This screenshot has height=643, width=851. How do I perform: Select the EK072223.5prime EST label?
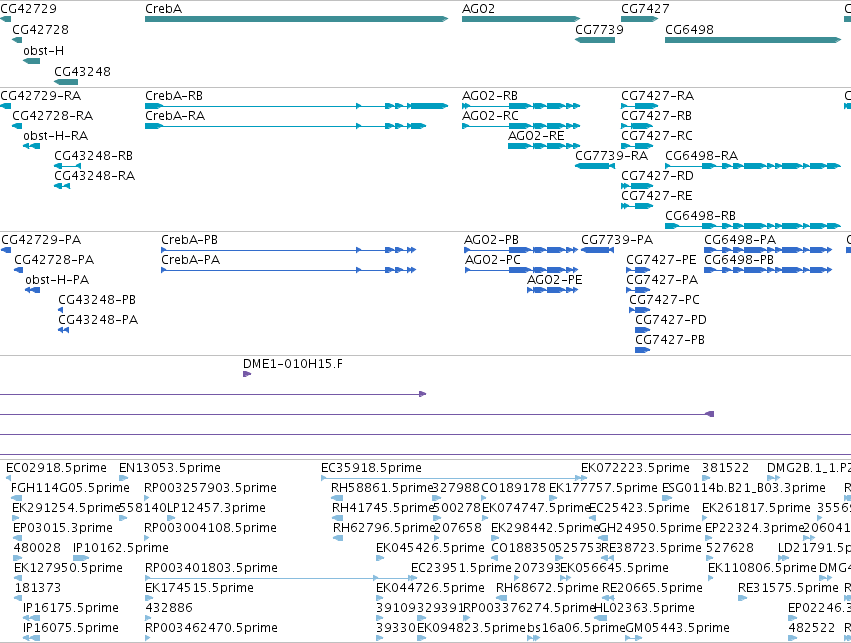click(x=635, y=468)
